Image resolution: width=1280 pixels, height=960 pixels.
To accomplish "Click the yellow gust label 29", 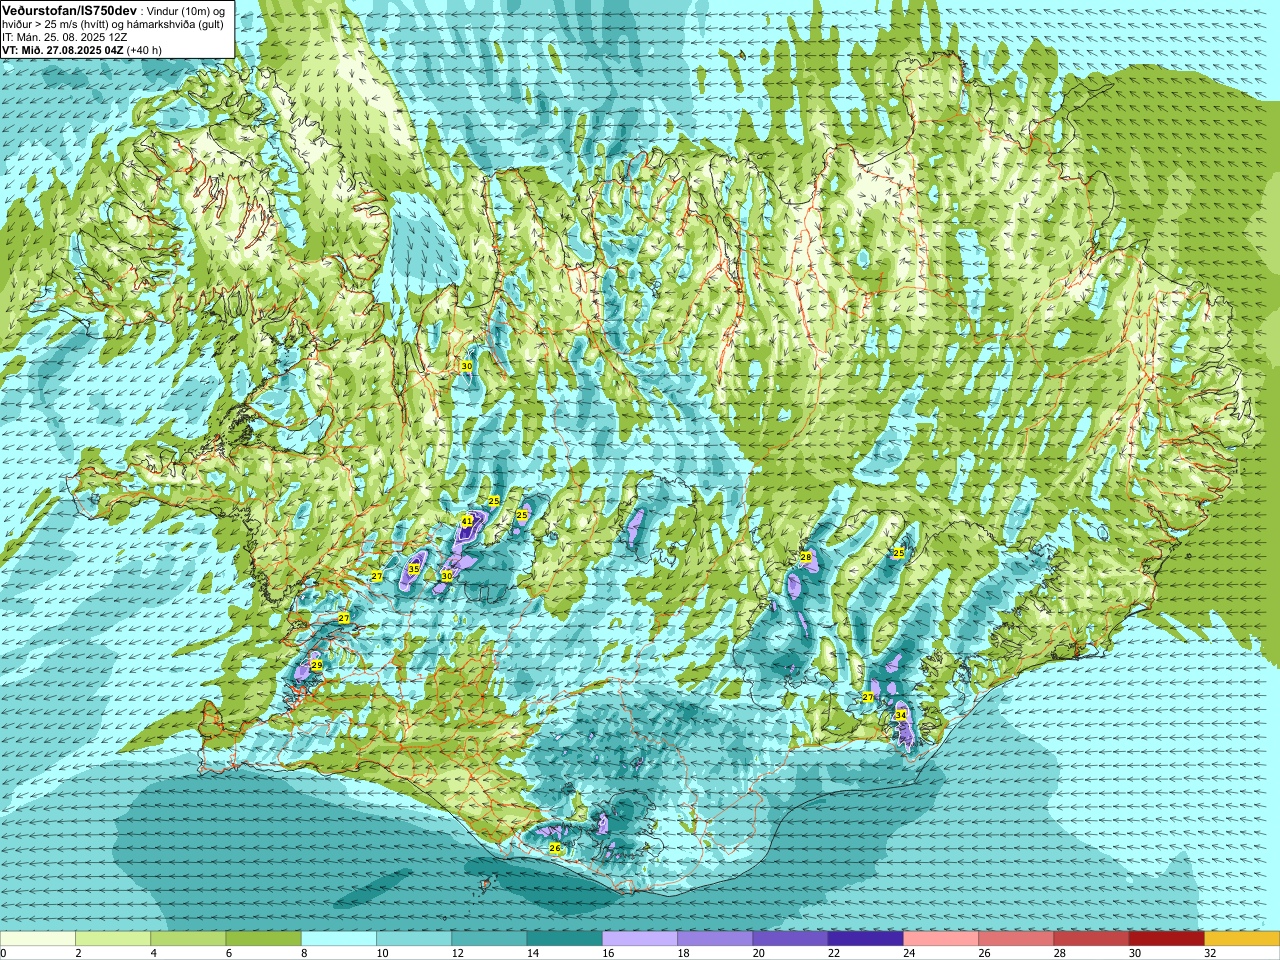I will (317, 665).
